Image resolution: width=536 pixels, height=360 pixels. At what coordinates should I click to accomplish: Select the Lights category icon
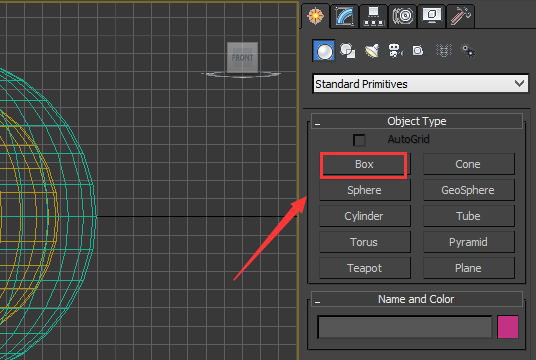pos(372,51)
